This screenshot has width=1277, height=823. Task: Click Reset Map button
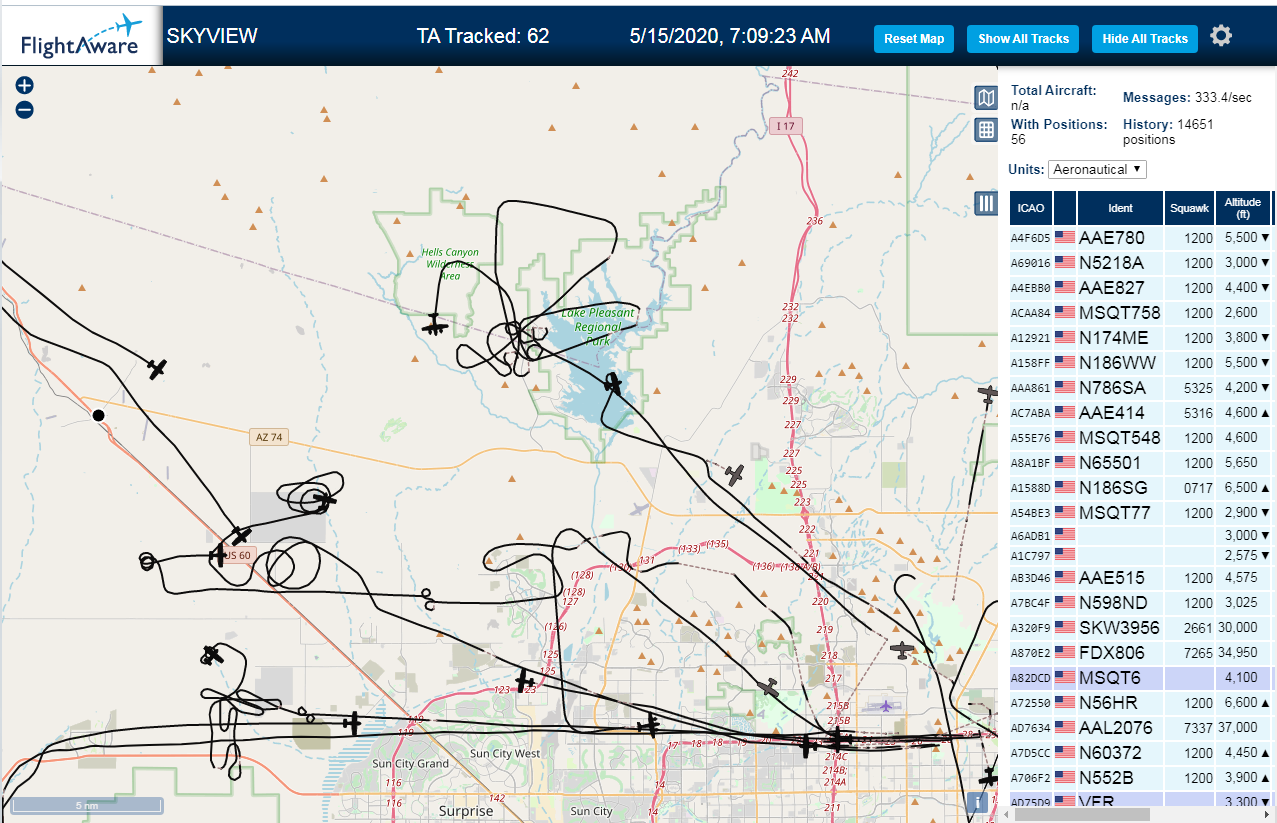[x=914, y=39]
